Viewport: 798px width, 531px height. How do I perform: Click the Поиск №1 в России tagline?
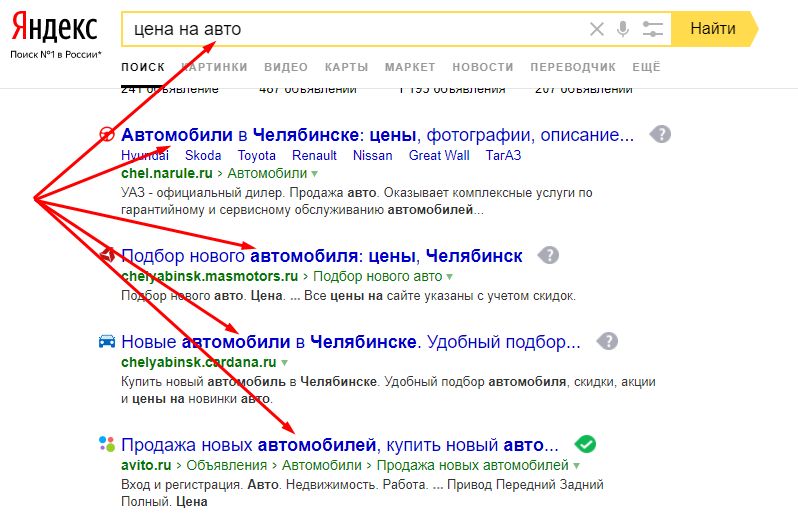coord(56,54)
